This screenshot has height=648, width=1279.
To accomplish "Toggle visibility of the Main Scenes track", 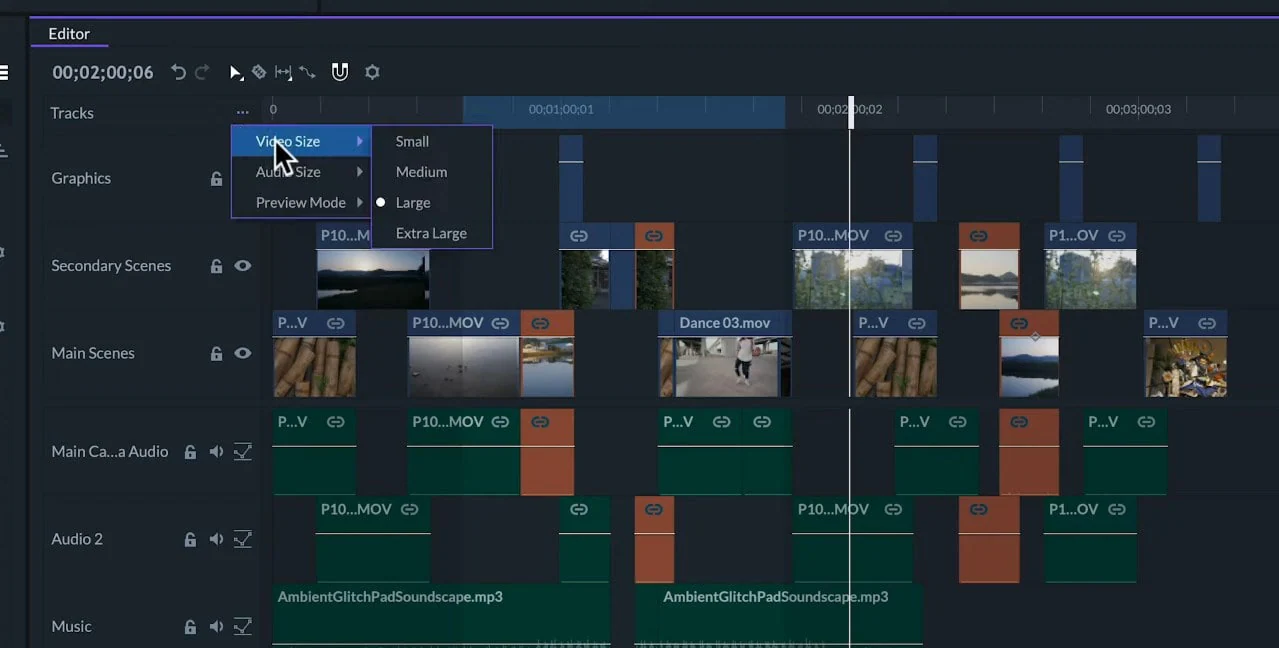I will 243,353.
